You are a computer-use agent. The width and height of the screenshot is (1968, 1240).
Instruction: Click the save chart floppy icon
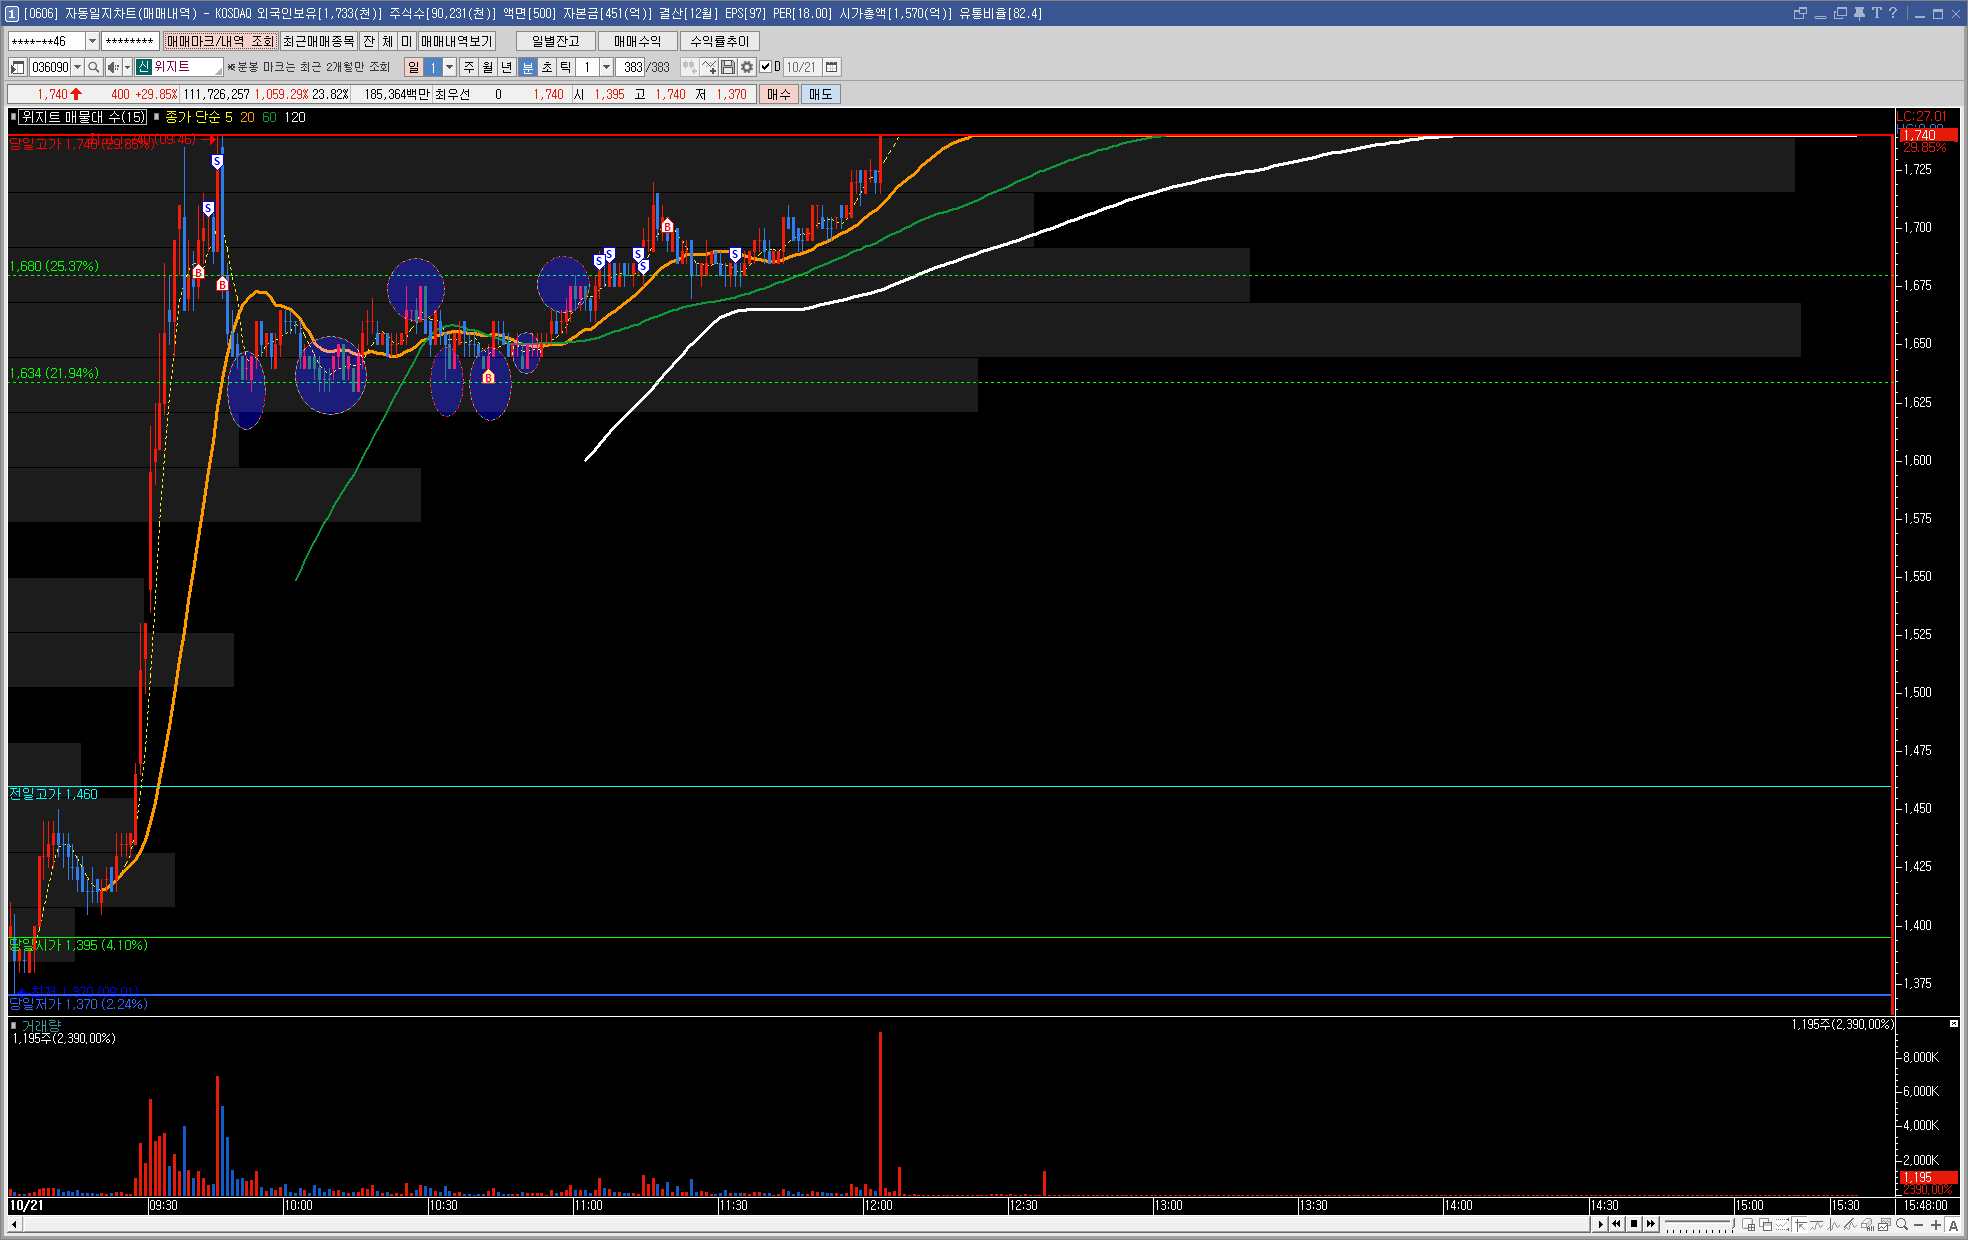728,67
